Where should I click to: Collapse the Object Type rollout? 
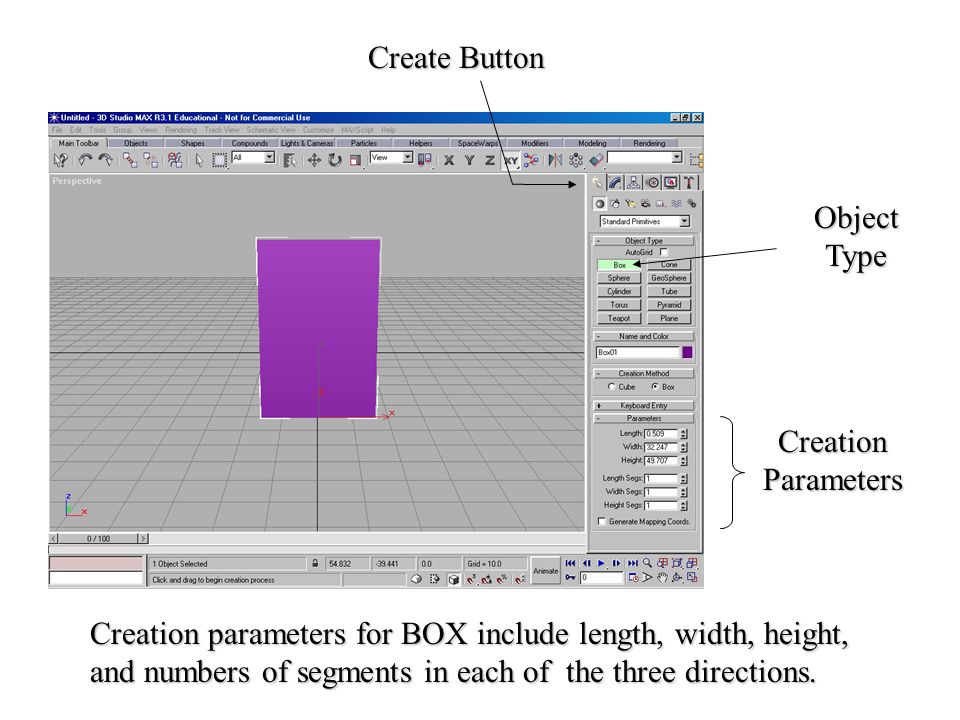coord(643,241)
